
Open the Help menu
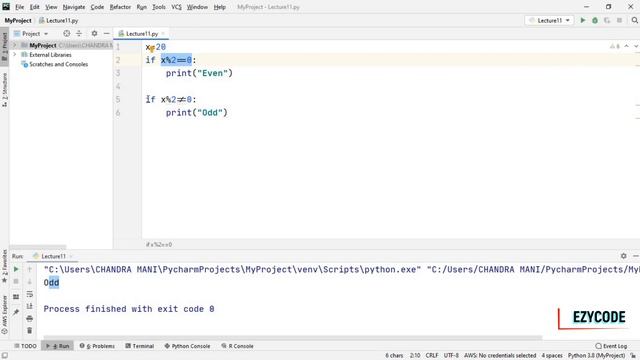point(220,7)
